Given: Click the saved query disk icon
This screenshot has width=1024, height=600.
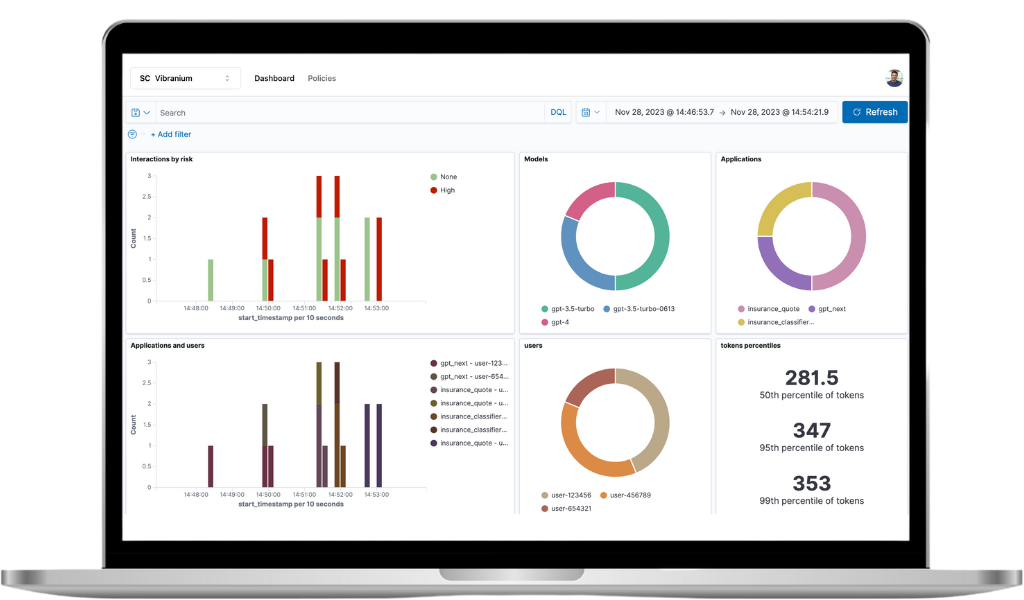Looking at the screenshot, I should tap(136, 113).
